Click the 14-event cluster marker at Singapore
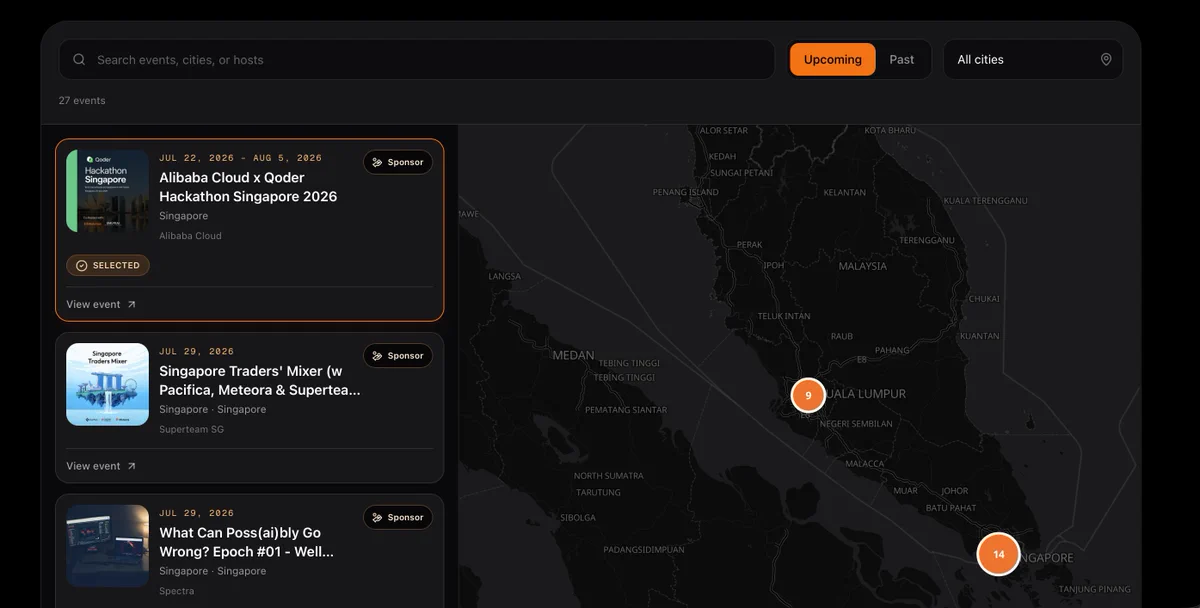The width and height of the screenshot is (1200, 608). click(x=998, y=554)
